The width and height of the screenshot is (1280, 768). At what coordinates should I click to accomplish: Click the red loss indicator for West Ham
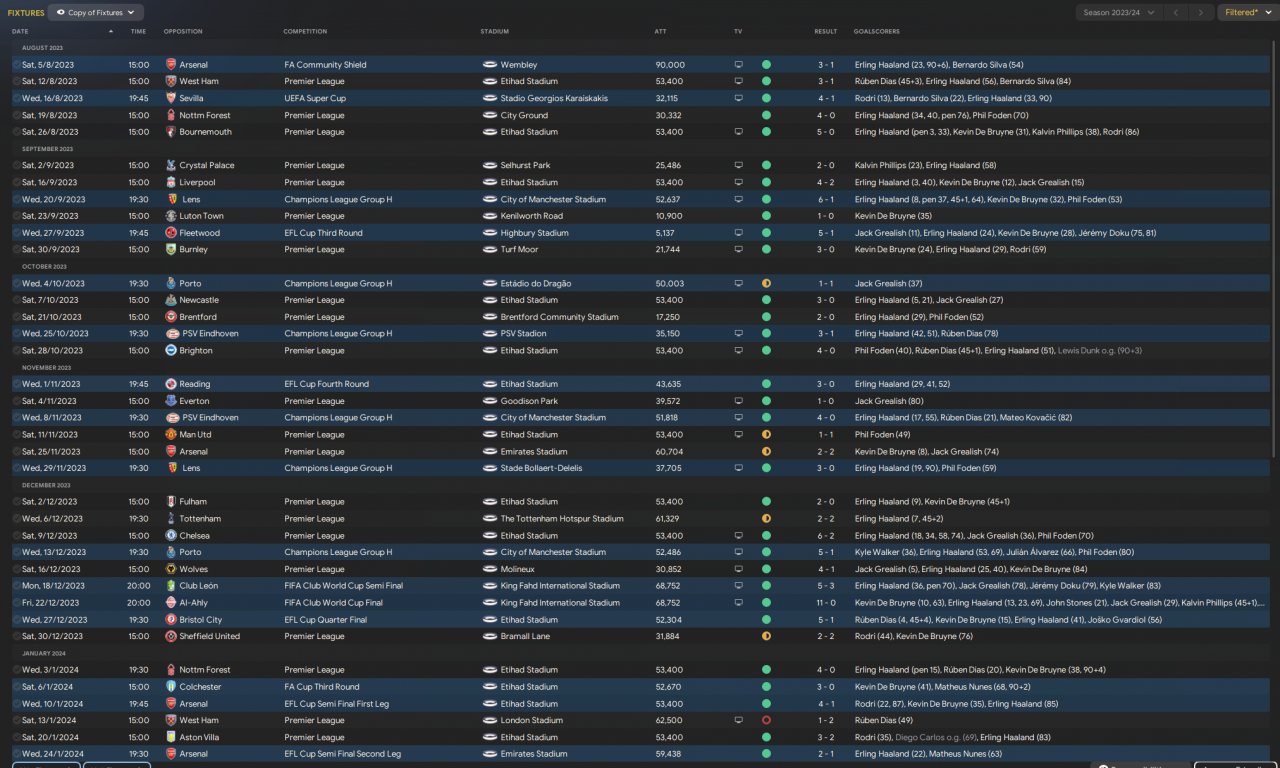tap(766, 720)
